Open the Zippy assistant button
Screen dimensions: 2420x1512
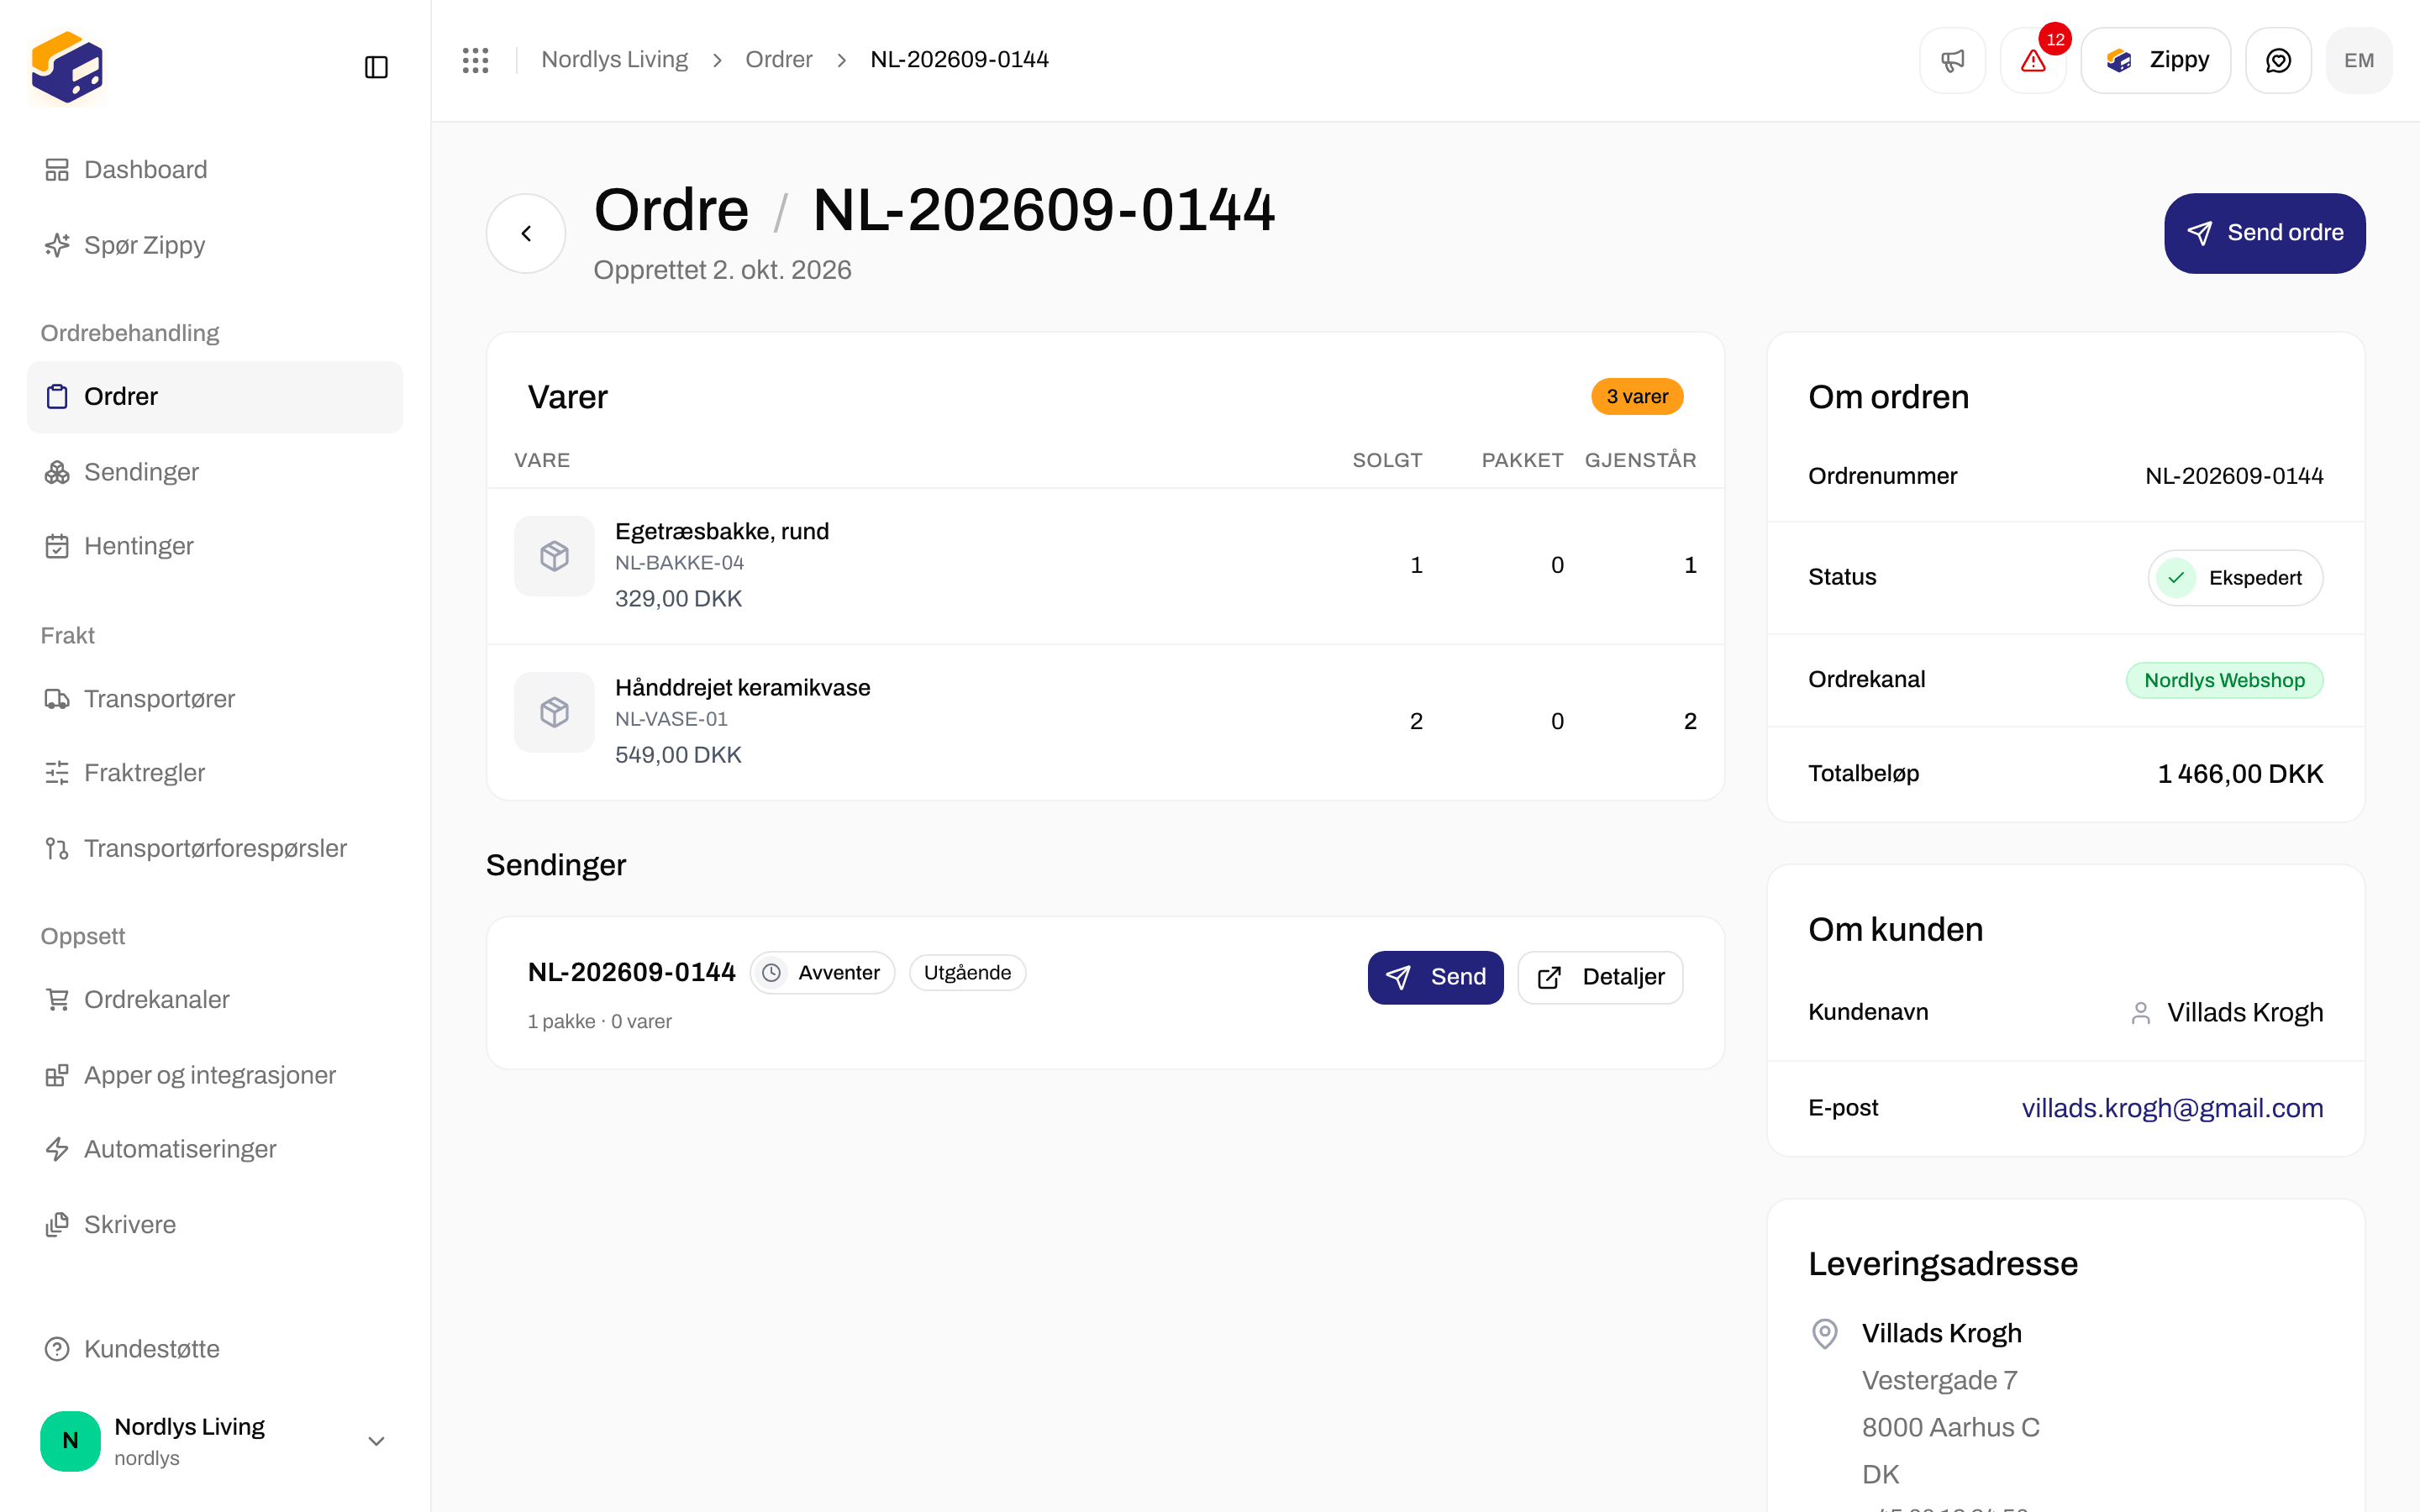click(x=2155, y=60)
